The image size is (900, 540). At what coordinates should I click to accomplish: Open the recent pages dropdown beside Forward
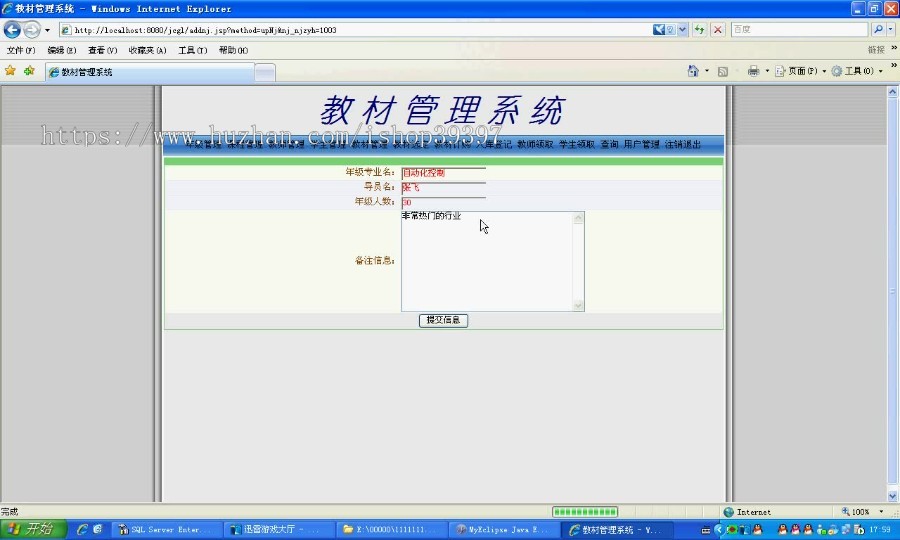click(x=48, y=30)
